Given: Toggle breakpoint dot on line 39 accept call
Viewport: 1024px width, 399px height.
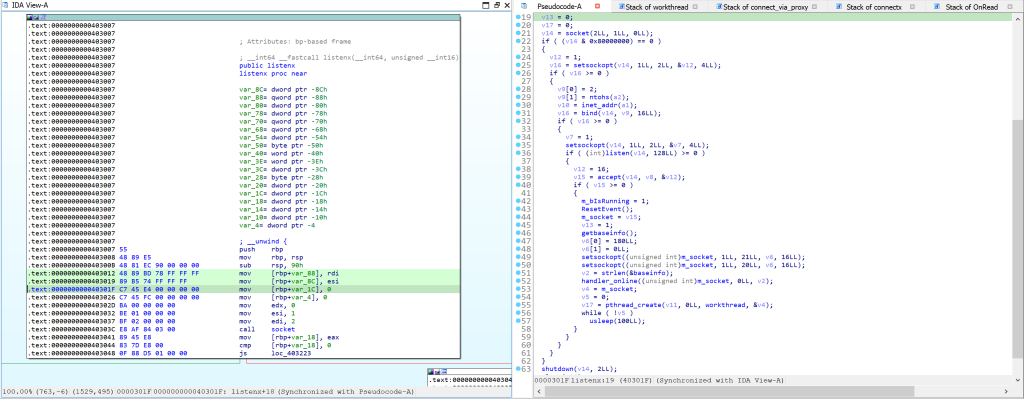Looking at the screenshot, I should [519, 177].
